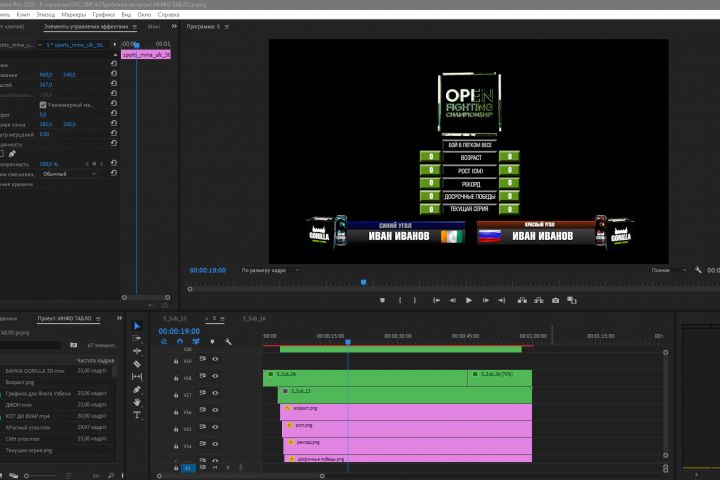Screen dimensions: 720x480
Task: Toggle sync lock on track V18
Action: pyautogui.click(x=202, y=376)
